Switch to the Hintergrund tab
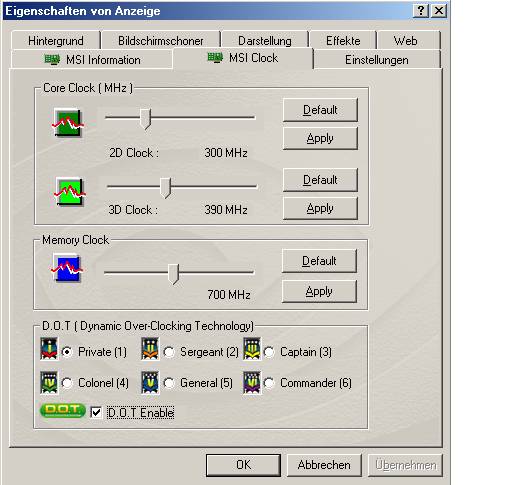Viewport: 512px width, 485px height. 56,41
